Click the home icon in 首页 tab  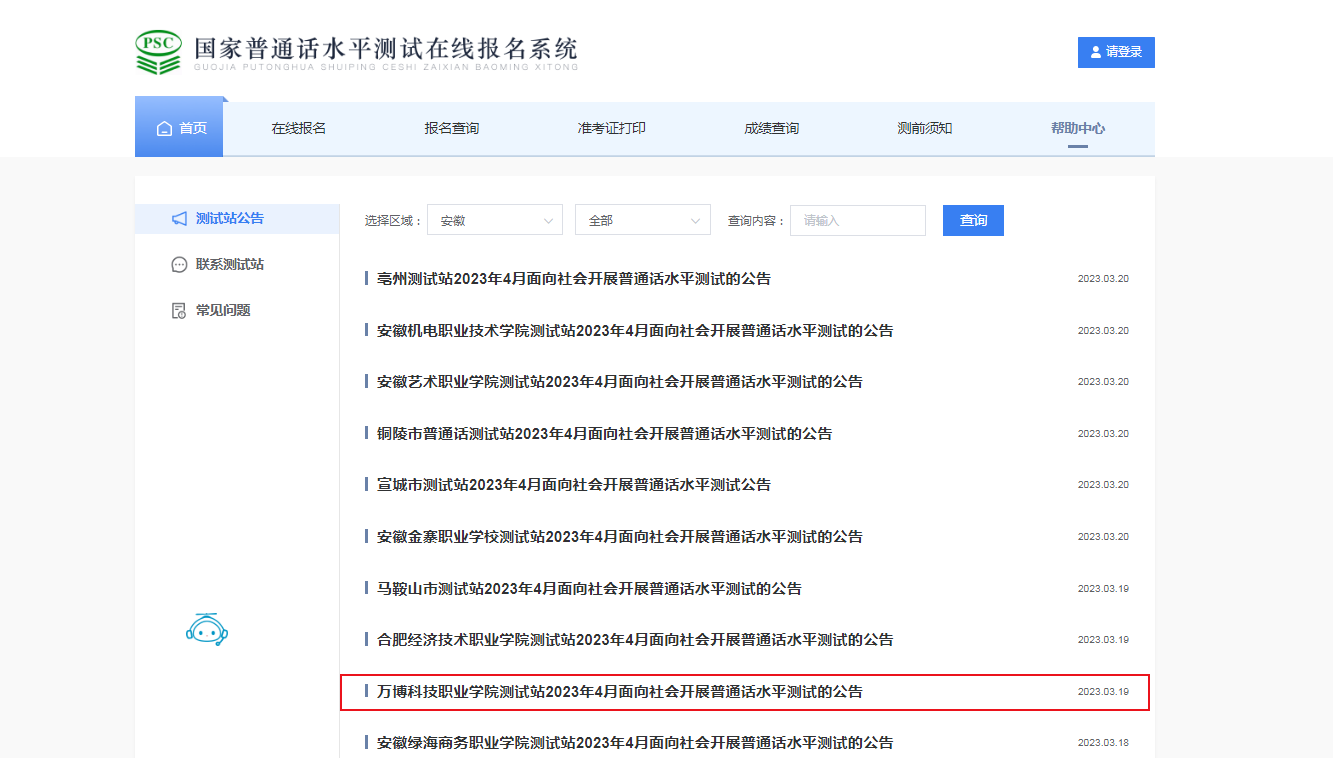click(x=164, y=128)
